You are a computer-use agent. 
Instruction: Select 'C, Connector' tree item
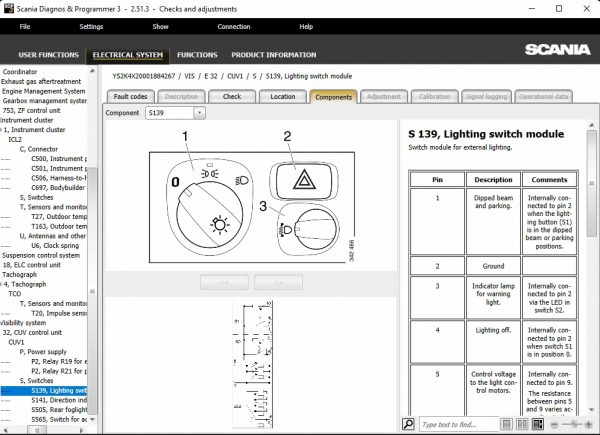click(39, 149)
